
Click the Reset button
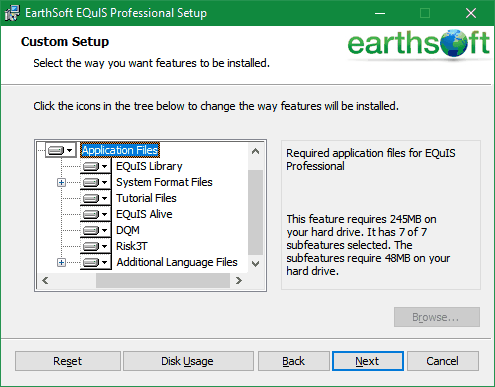click(68, 361)
